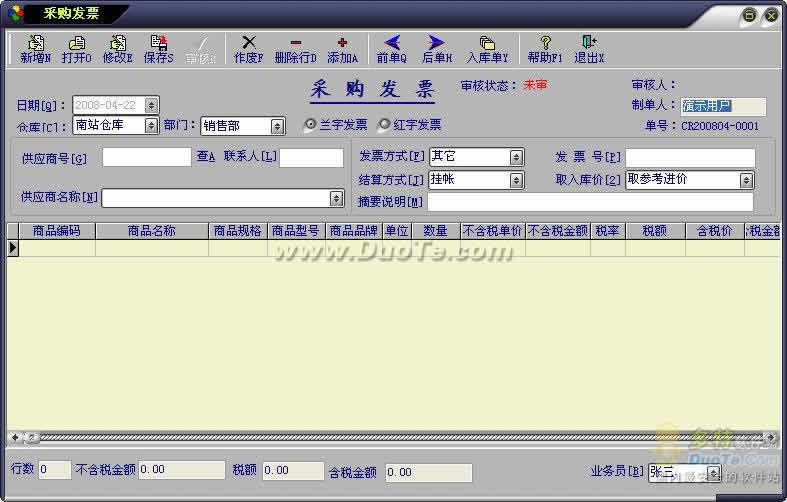The image size is (787, 502).
Task: Click the invoice number CR200804-0001
Action: point(720,126)
